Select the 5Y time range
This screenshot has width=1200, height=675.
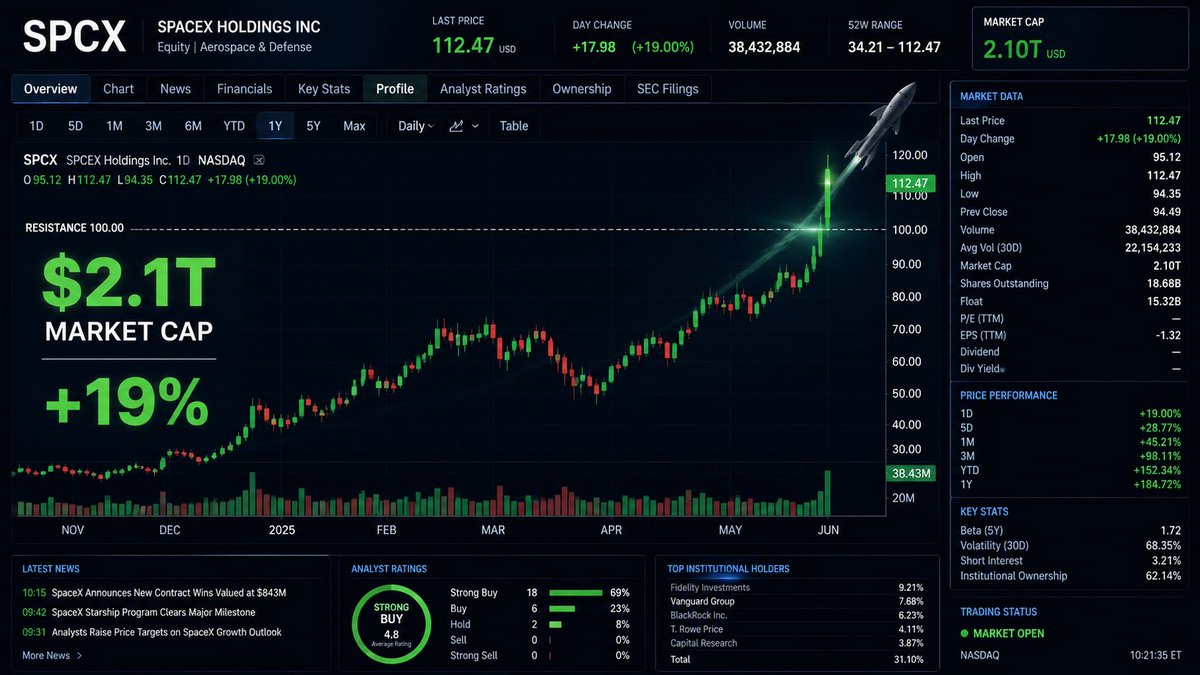pos(313,126)
